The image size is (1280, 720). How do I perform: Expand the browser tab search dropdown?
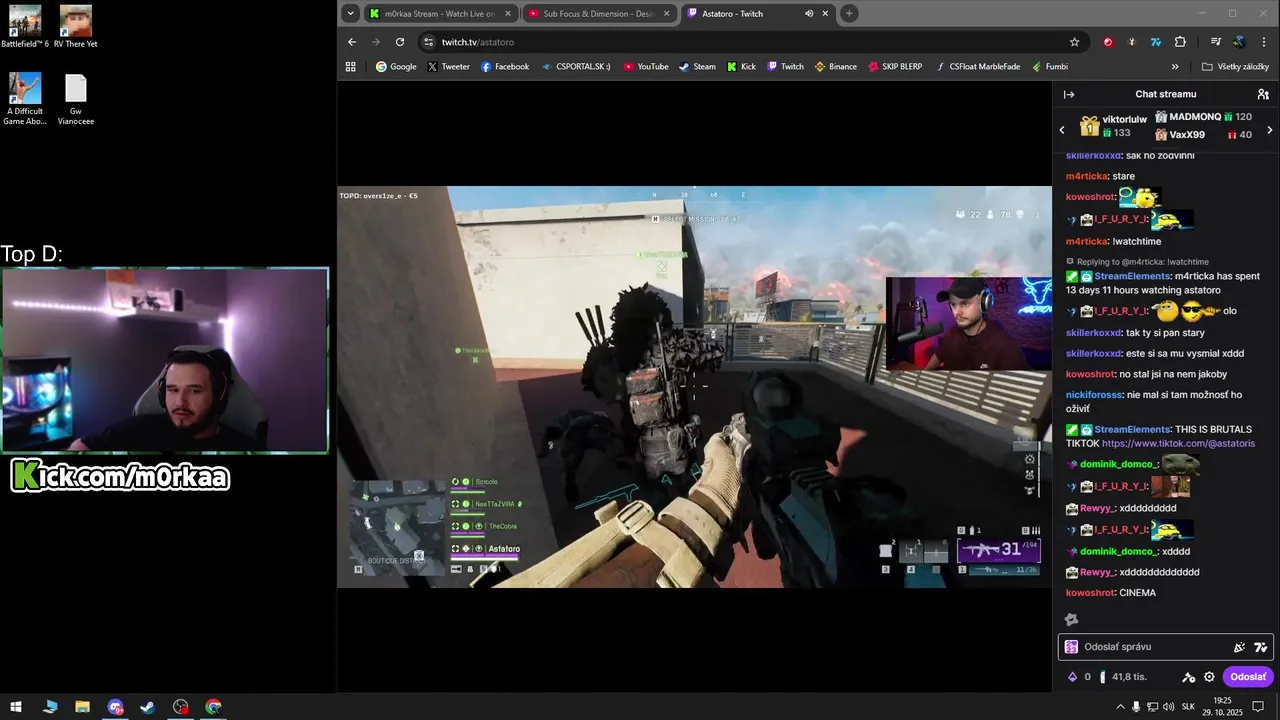[x=350, y=13]
